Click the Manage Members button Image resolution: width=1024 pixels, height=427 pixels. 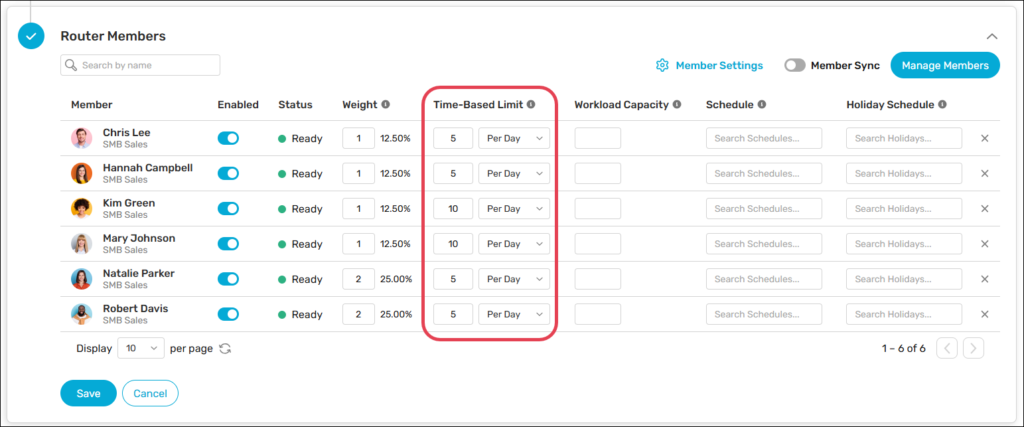[944, 65]
